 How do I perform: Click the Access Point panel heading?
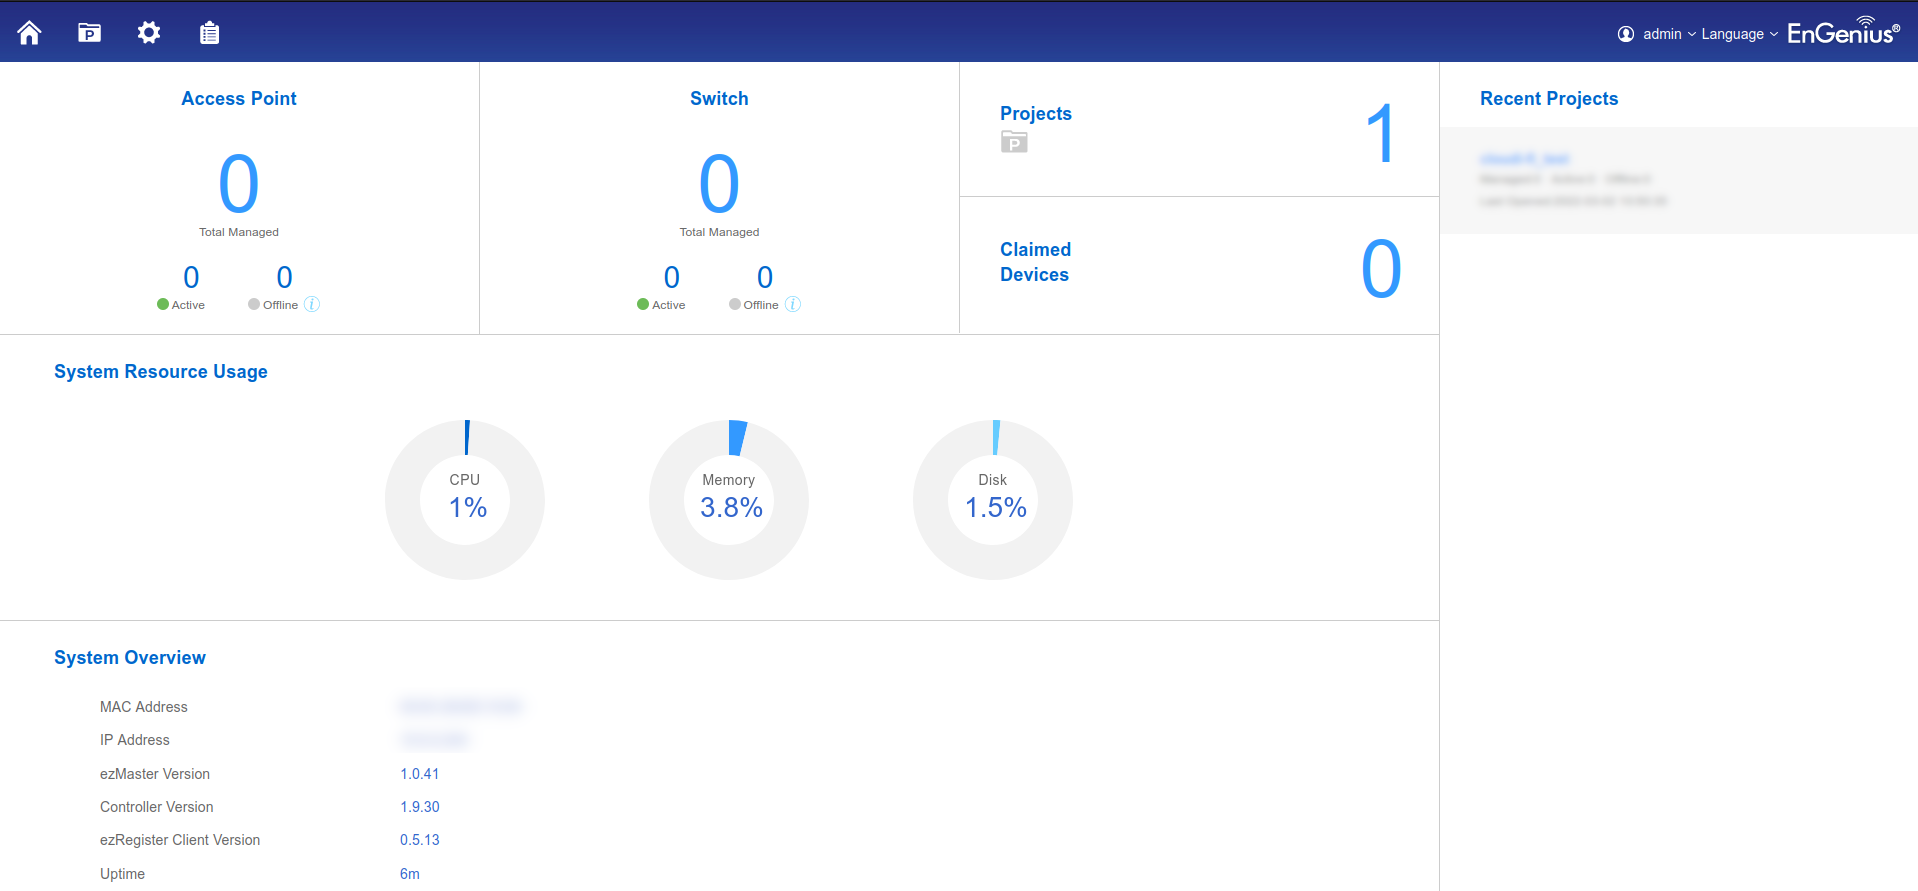click(x=239, y=99)
